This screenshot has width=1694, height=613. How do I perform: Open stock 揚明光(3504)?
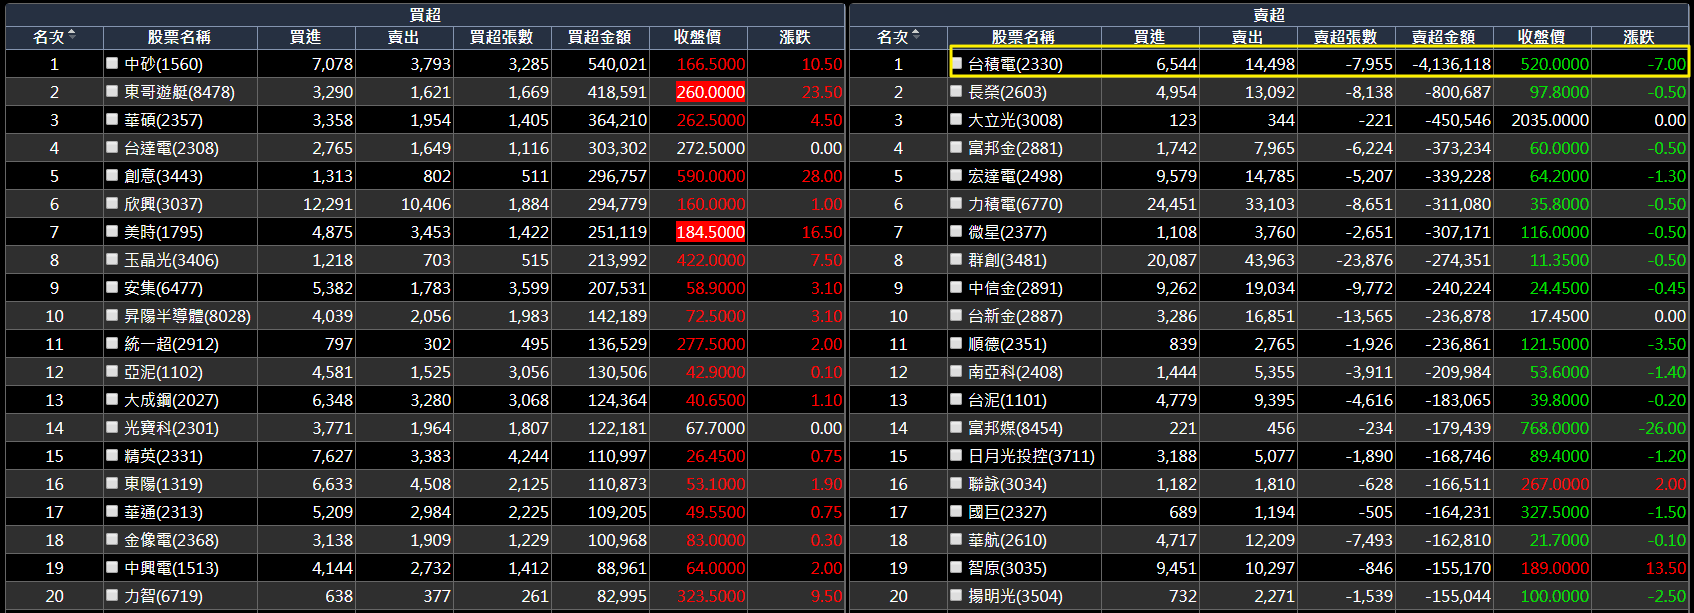click(x=1015, y=596)
